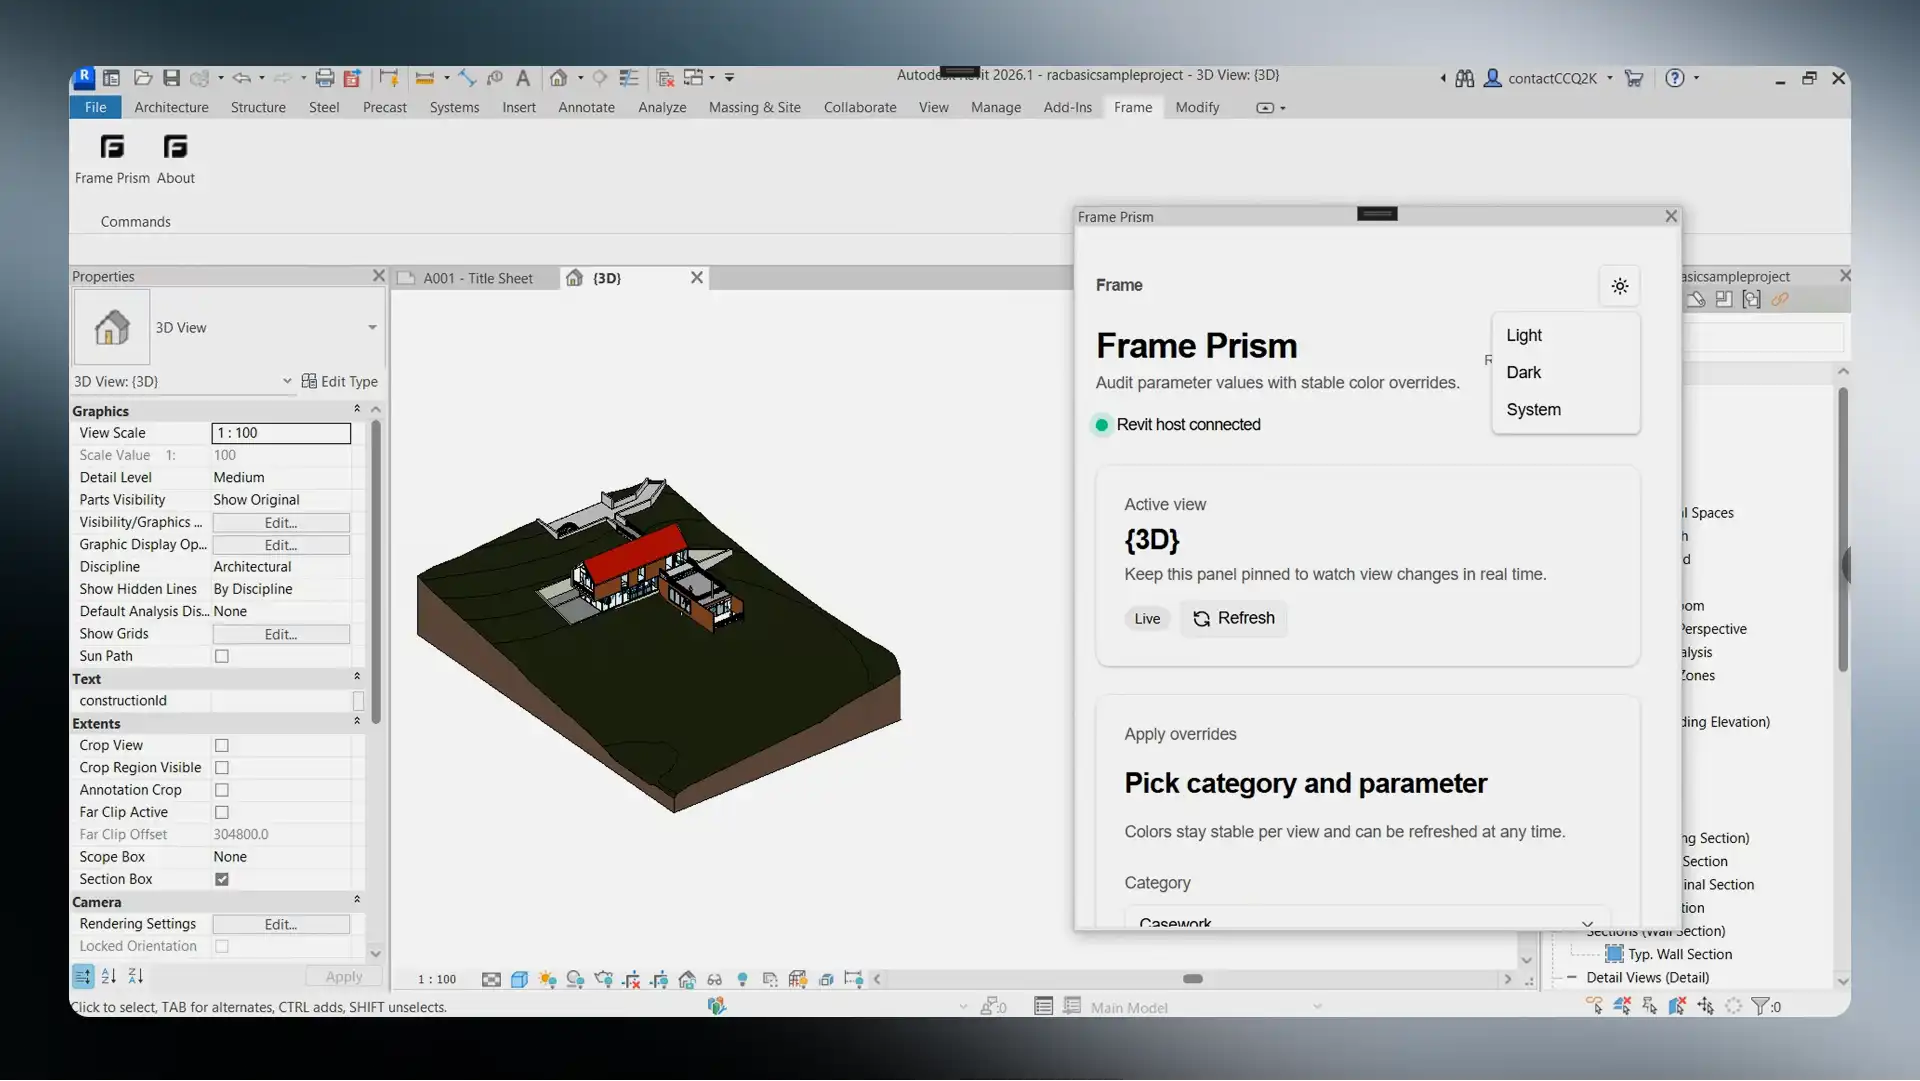Screen dimensions: 1920x1081
Task: Select Dark from the theme menu
Action: [1524, 372]
